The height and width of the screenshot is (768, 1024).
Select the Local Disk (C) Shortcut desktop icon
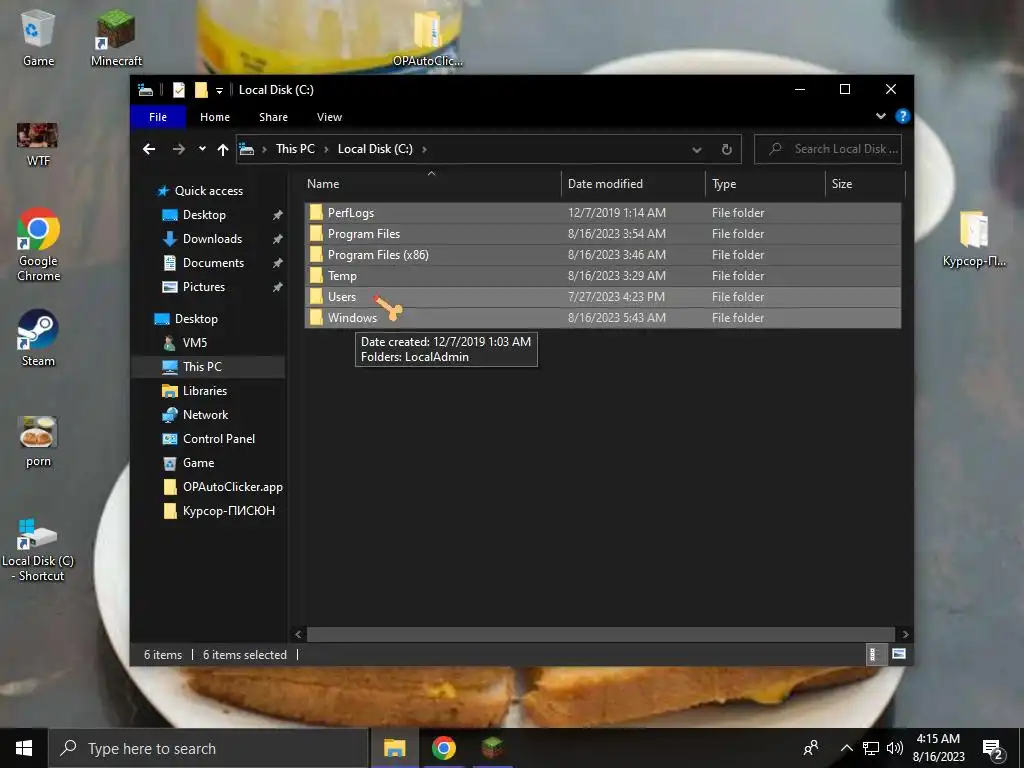pyautogui.click(x=38, y=551)
